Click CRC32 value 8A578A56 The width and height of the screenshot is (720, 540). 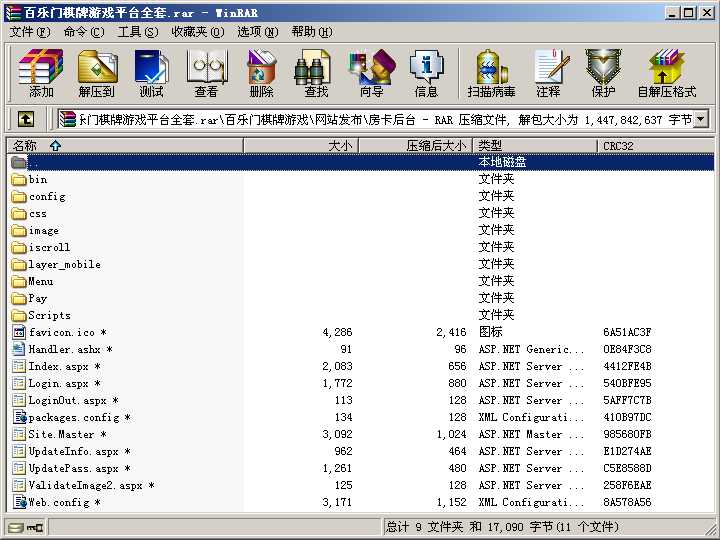click(627, 502)
